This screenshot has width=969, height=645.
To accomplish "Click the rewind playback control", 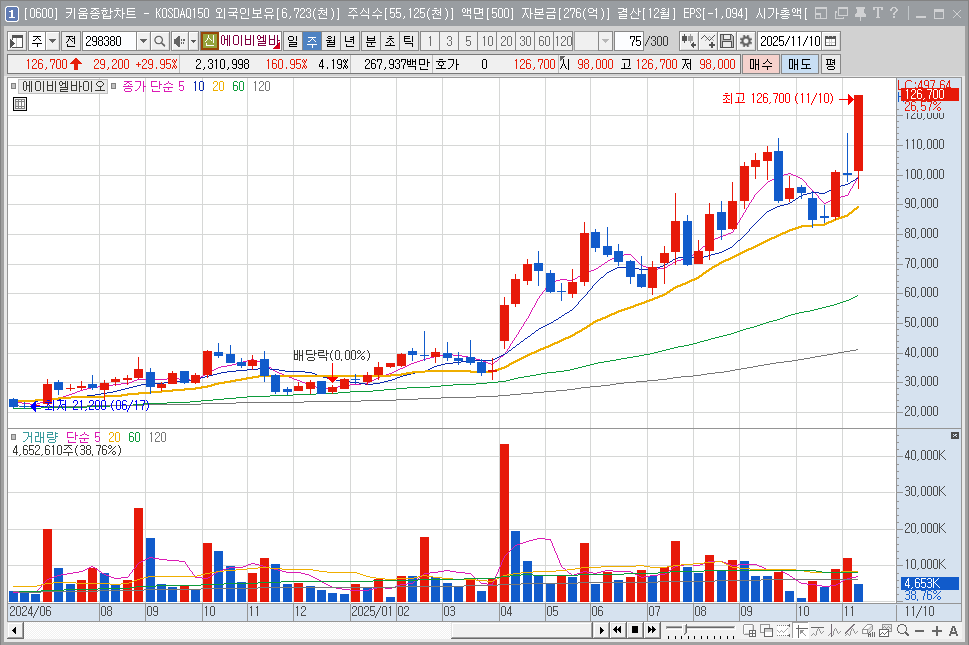I will click(x=617, y=630).
